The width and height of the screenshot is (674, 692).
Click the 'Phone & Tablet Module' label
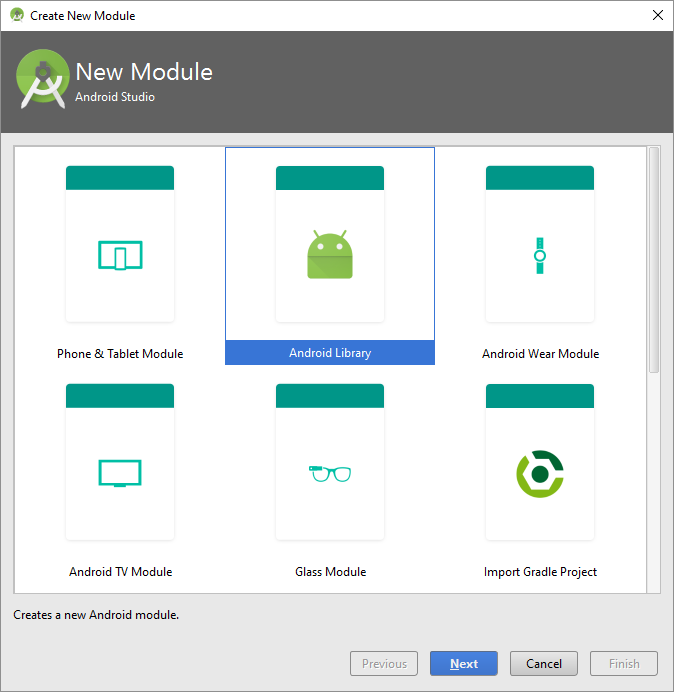coord(120,354)
